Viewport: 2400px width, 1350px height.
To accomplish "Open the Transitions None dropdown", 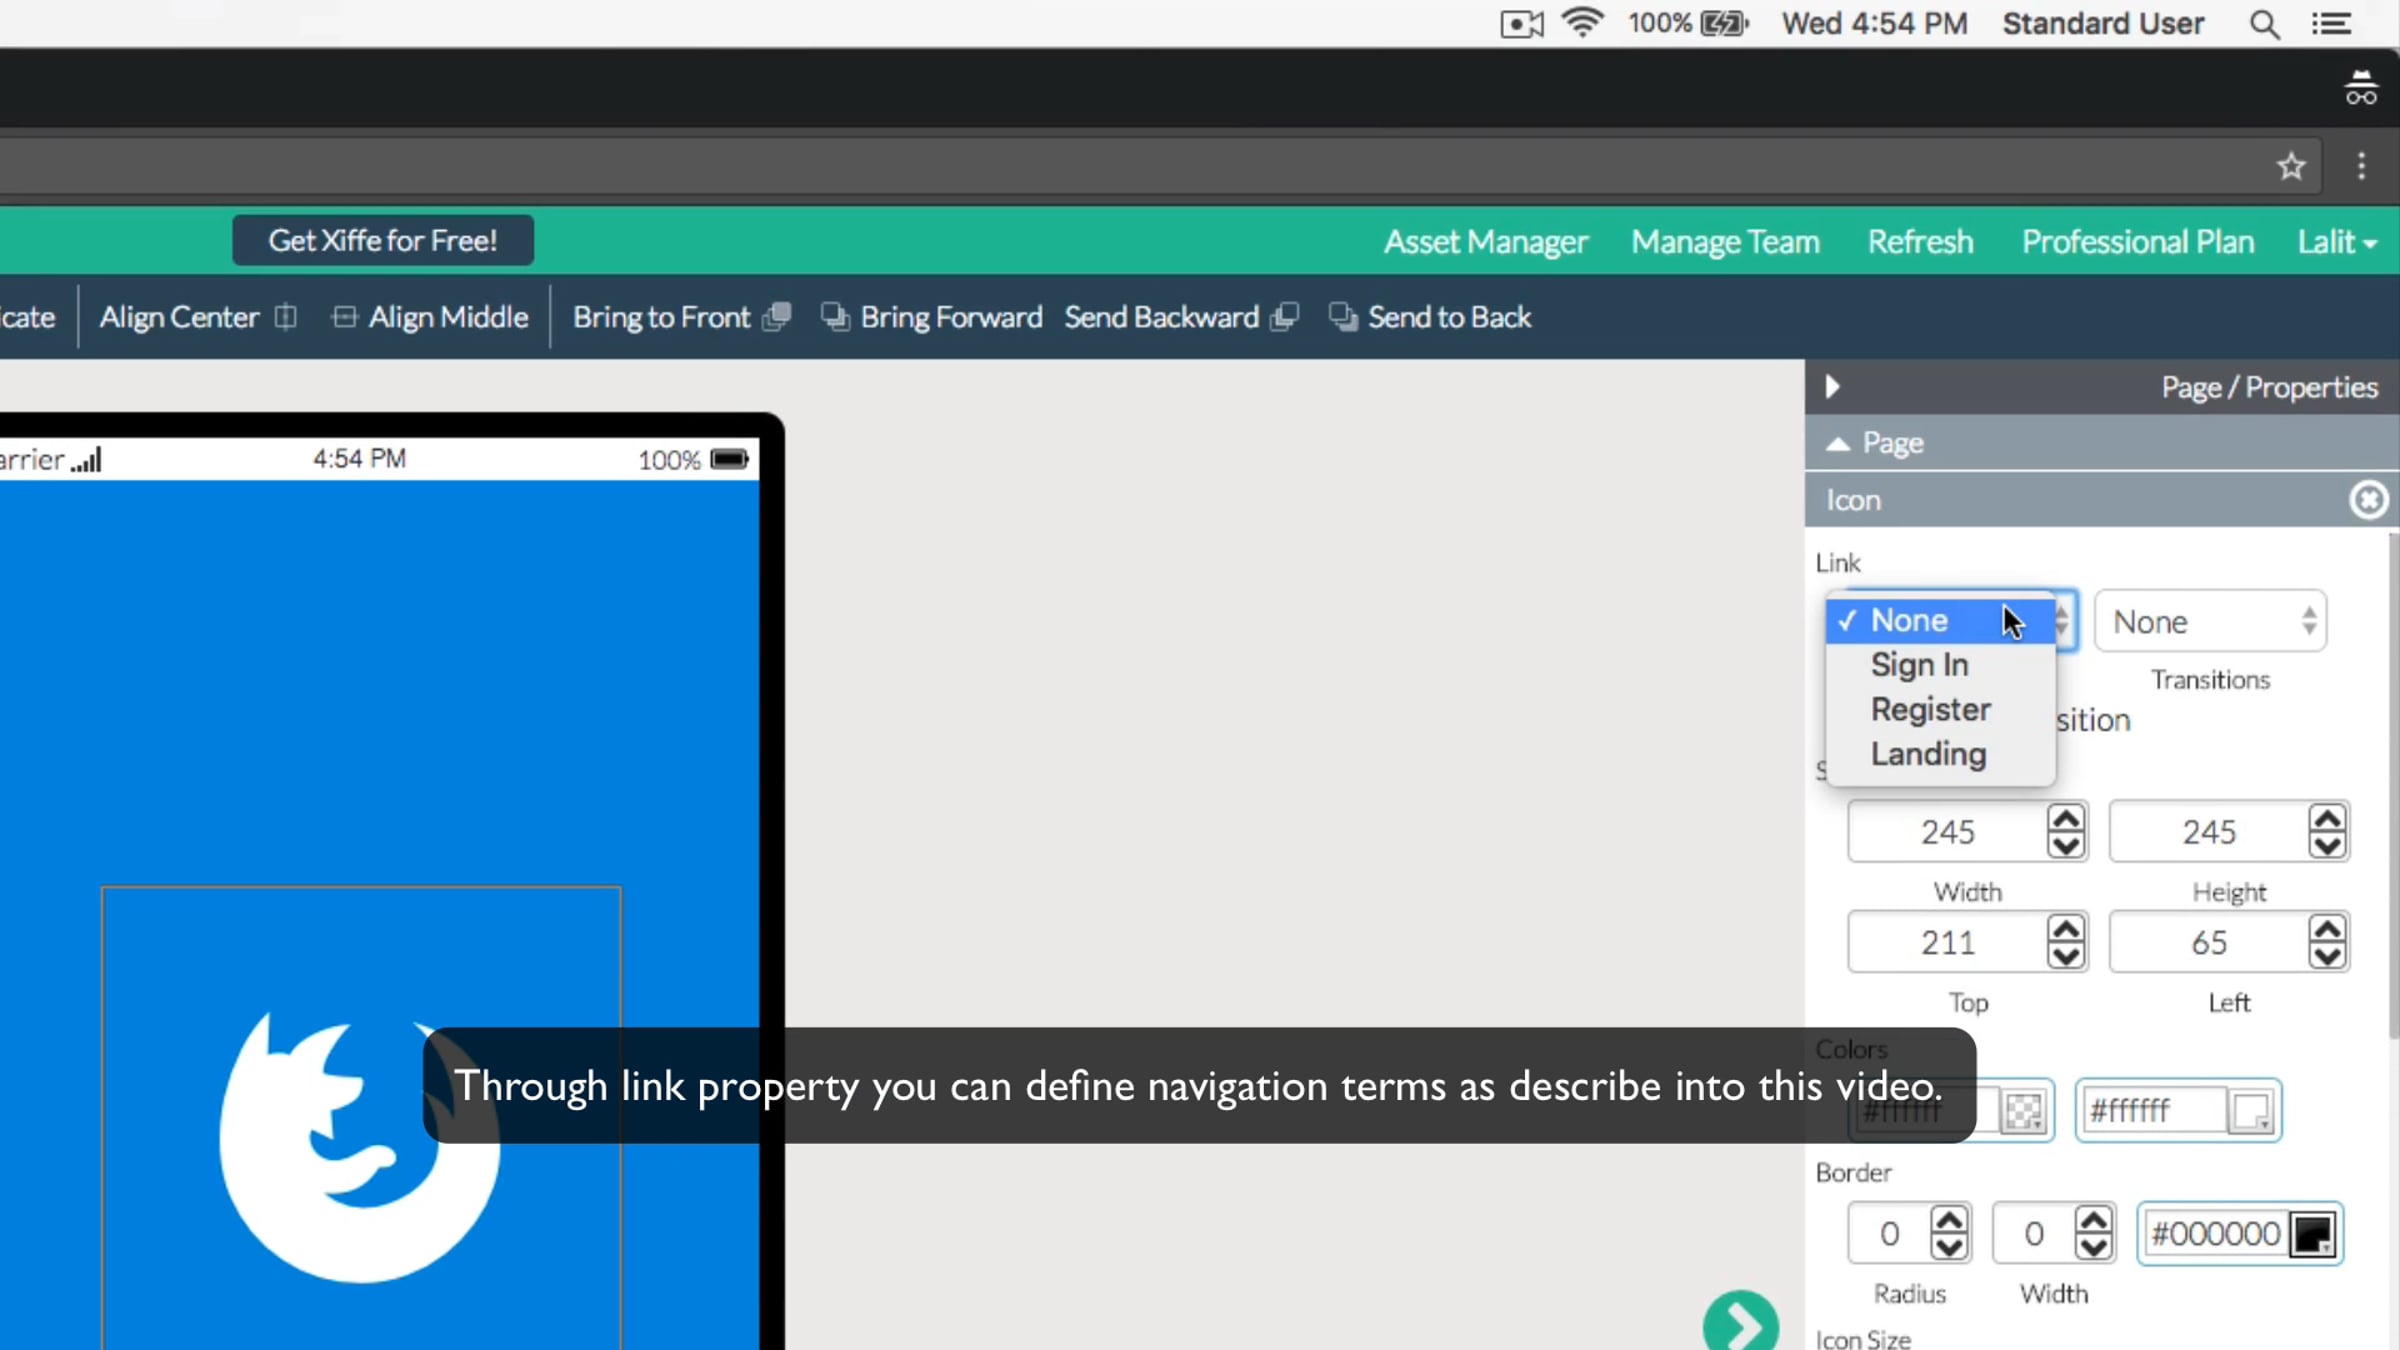I will [x=2210, y=621].
